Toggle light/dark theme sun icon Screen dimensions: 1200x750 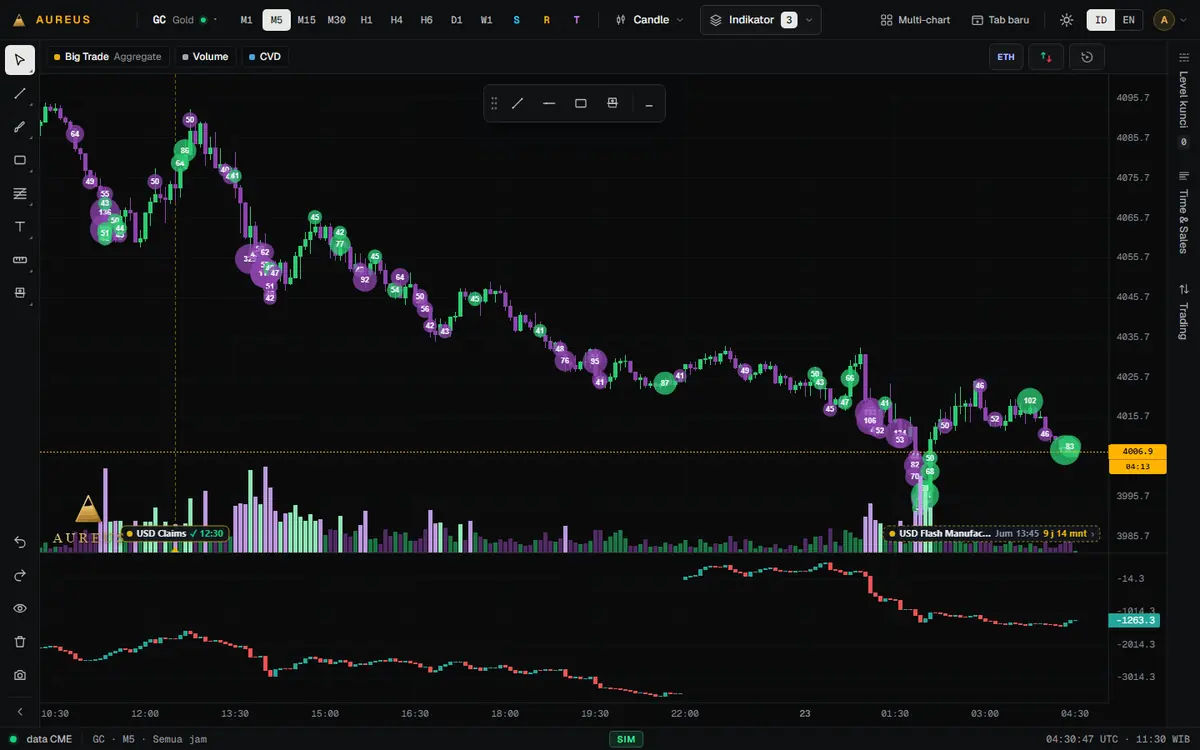(x=1067, y=20)
